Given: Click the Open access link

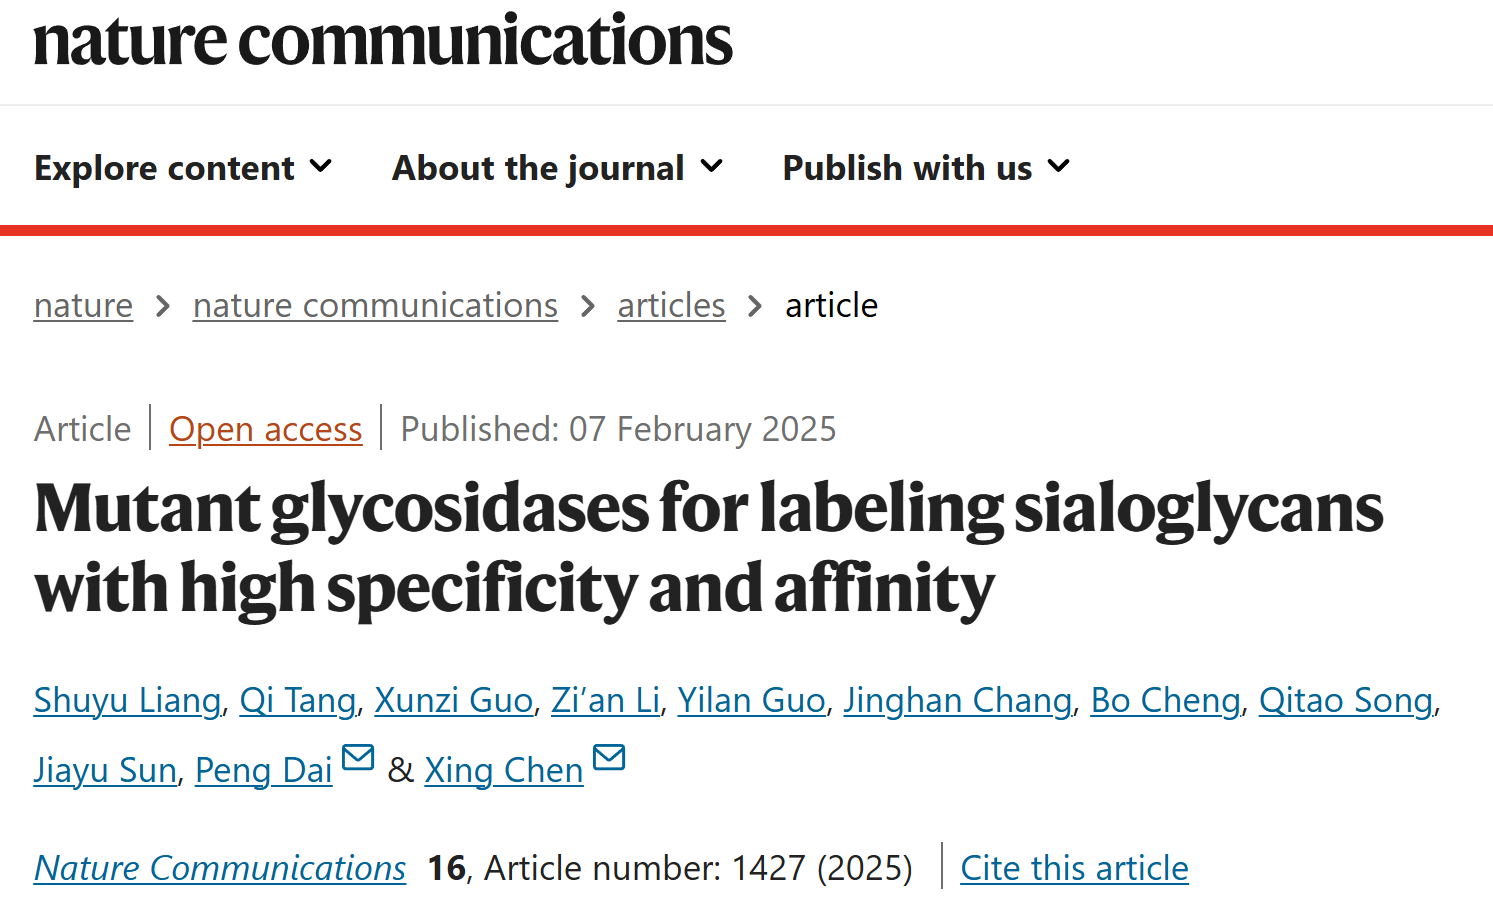Looking at the screenshot, I should coord(265,429).
